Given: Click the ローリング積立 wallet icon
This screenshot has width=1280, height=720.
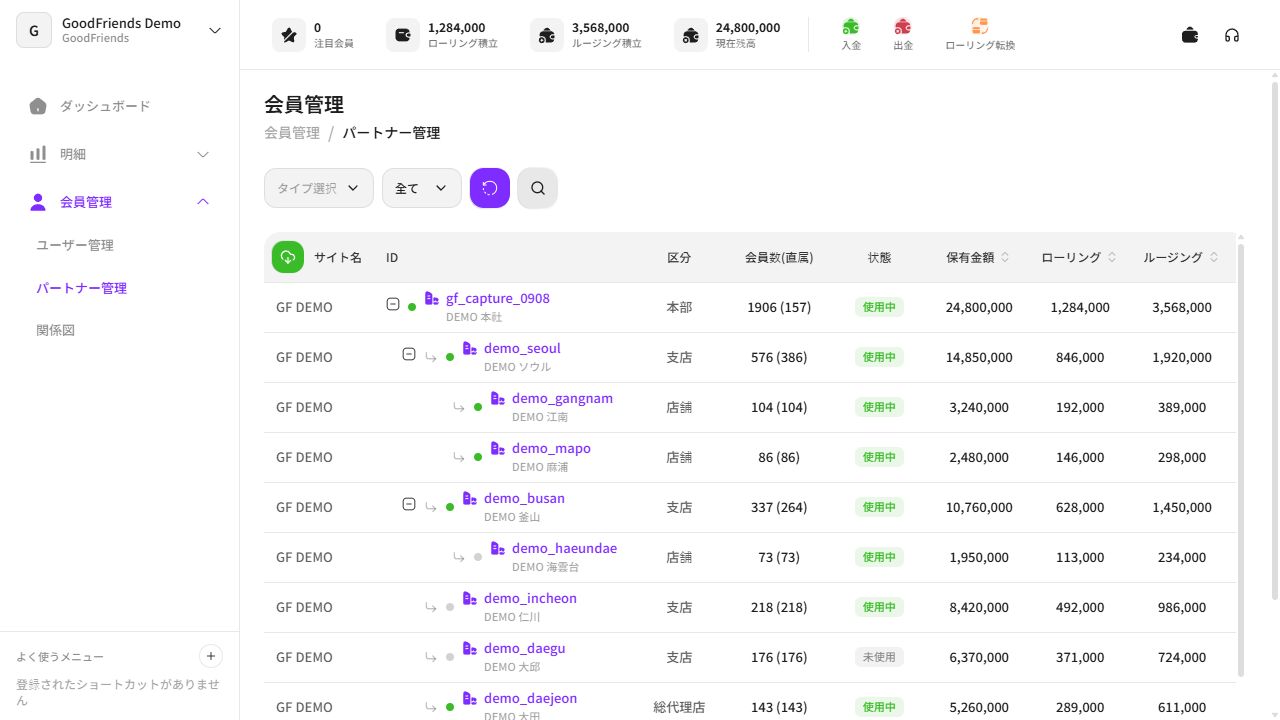Looking at the screenshot, I should (x=403, y=35).
